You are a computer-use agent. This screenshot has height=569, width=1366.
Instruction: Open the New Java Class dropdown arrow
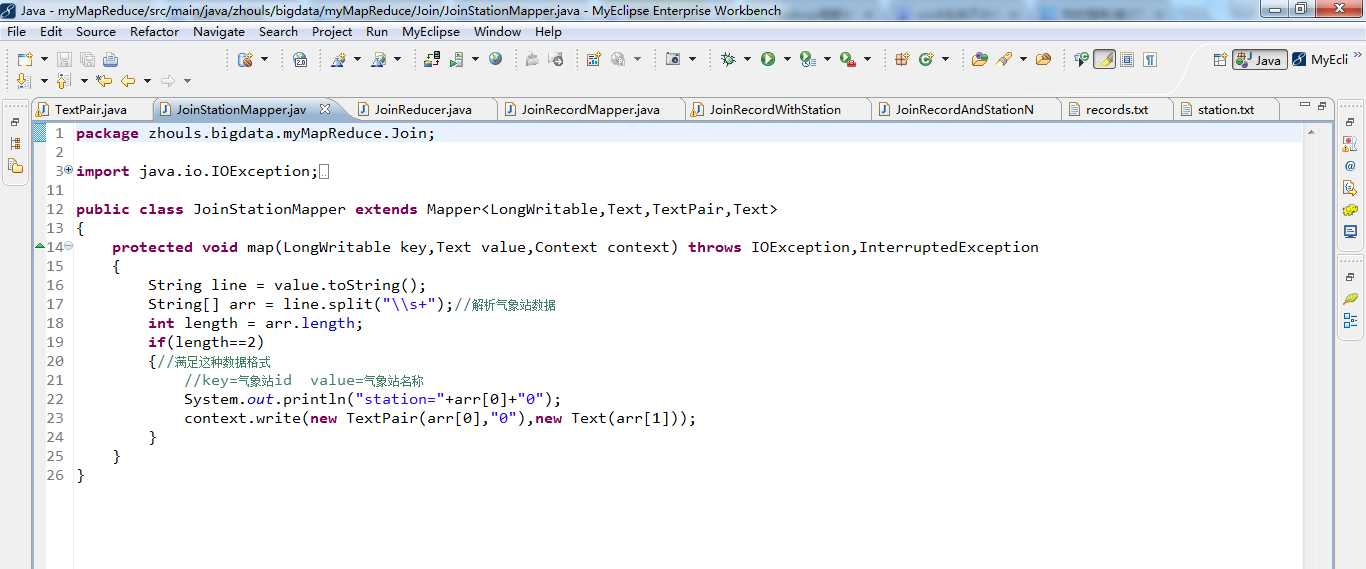click(945, 59)
